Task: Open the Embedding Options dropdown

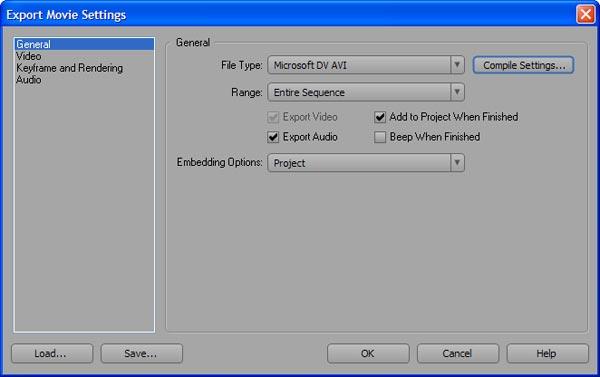Action: tap(366, 163)
